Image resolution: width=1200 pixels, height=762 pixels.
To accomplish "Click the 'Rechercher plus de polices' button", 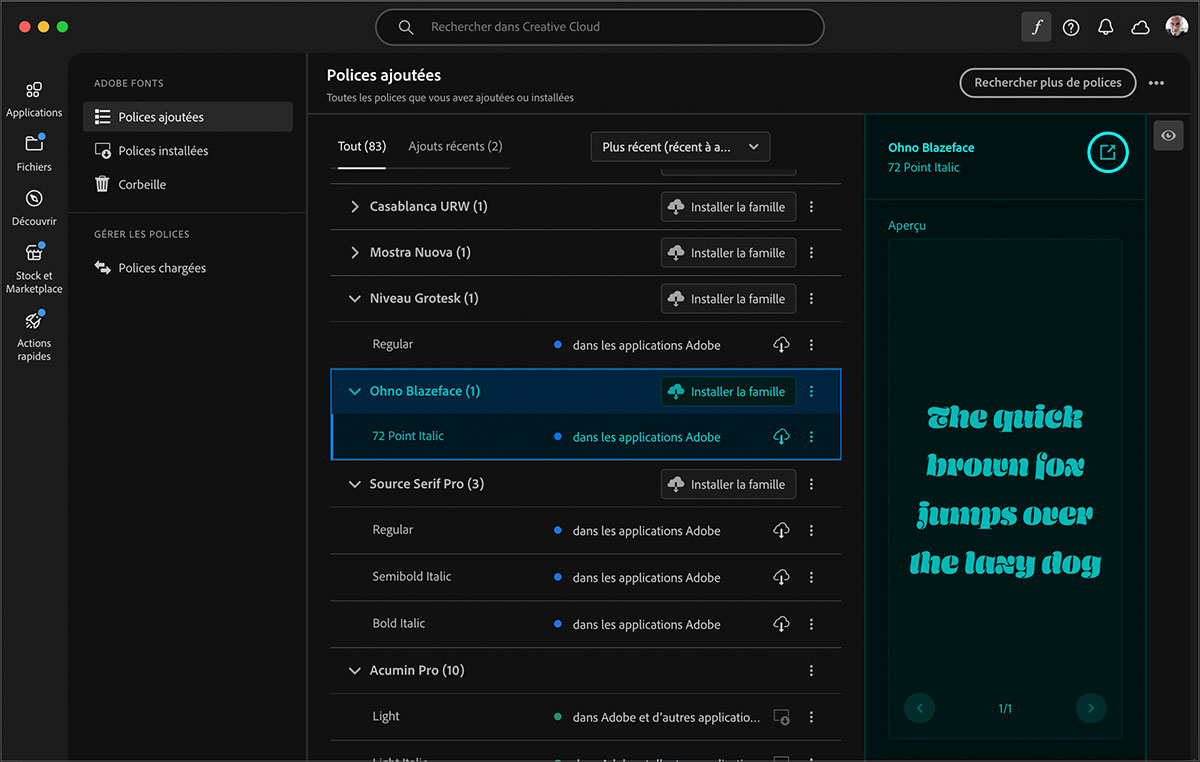I will tap(1047, 83).
